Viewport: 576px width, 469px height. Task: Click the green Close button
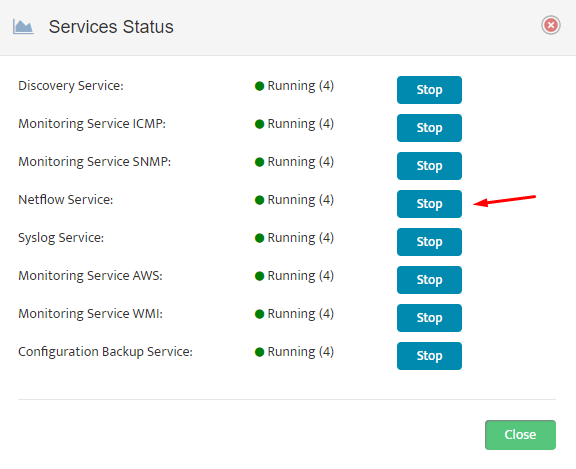(520, 435)
